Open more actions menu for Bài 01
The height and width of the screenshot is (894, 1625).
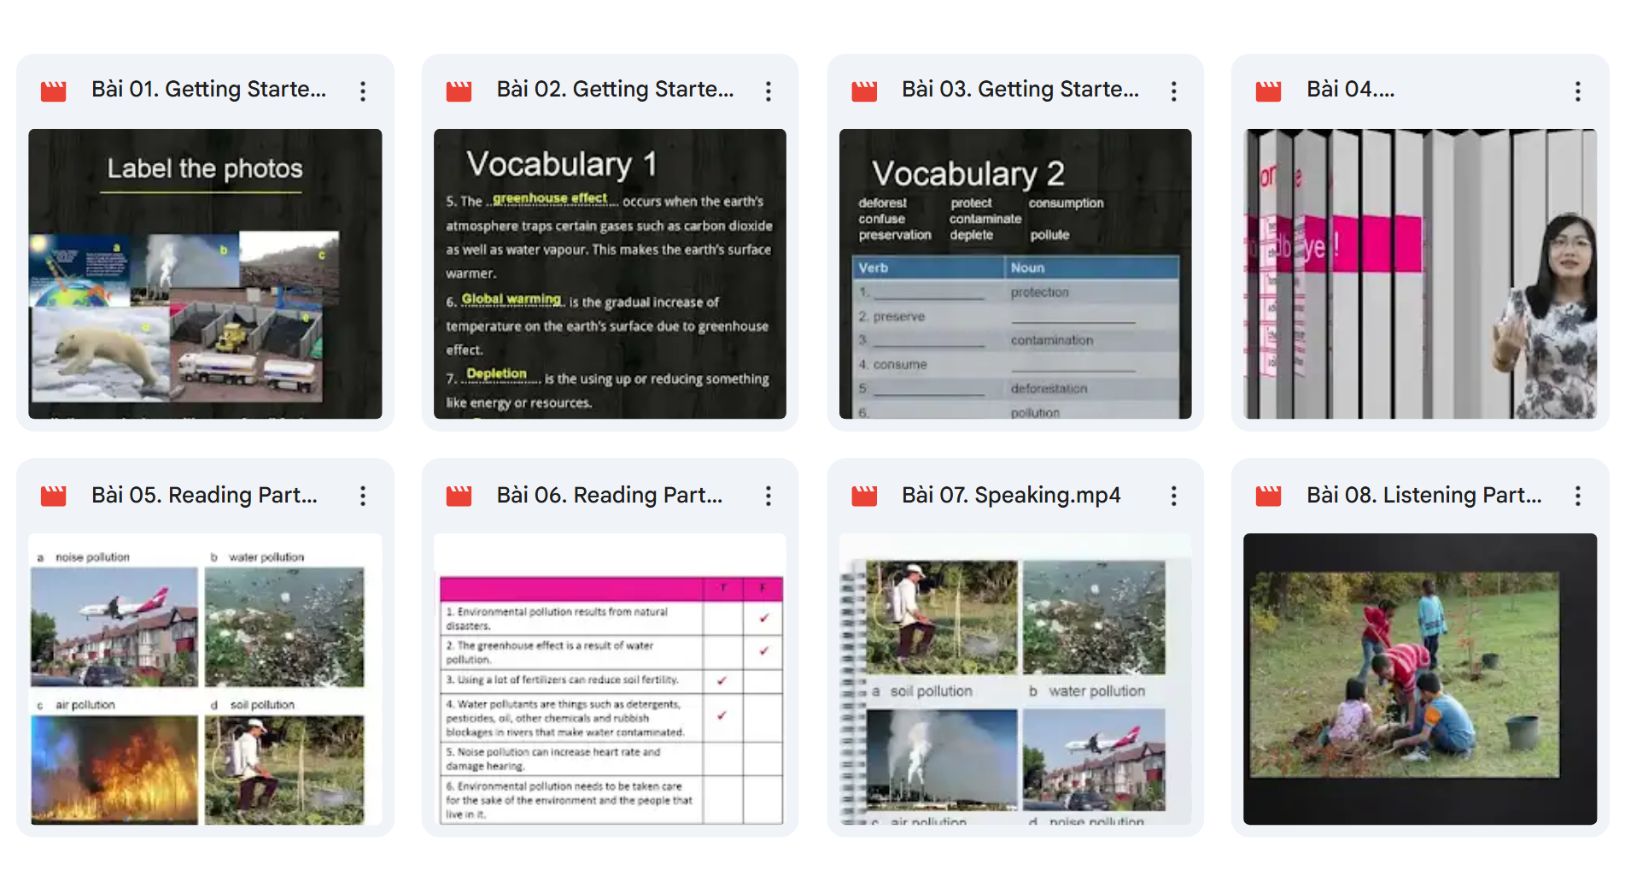click(x=363, y=91)
